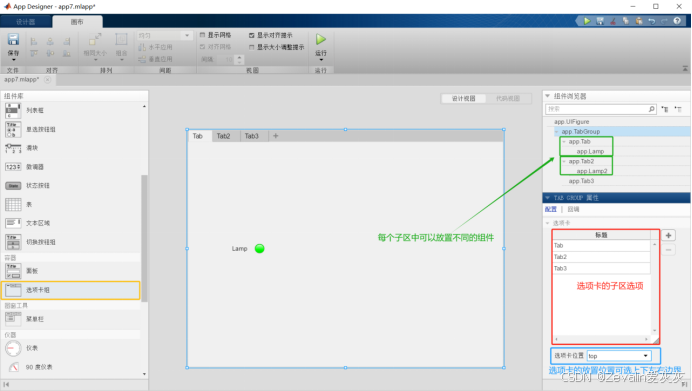Screen dimensions: 692x391
Task: Close the app7.mlapp document tab
Action: coord(47,79)
